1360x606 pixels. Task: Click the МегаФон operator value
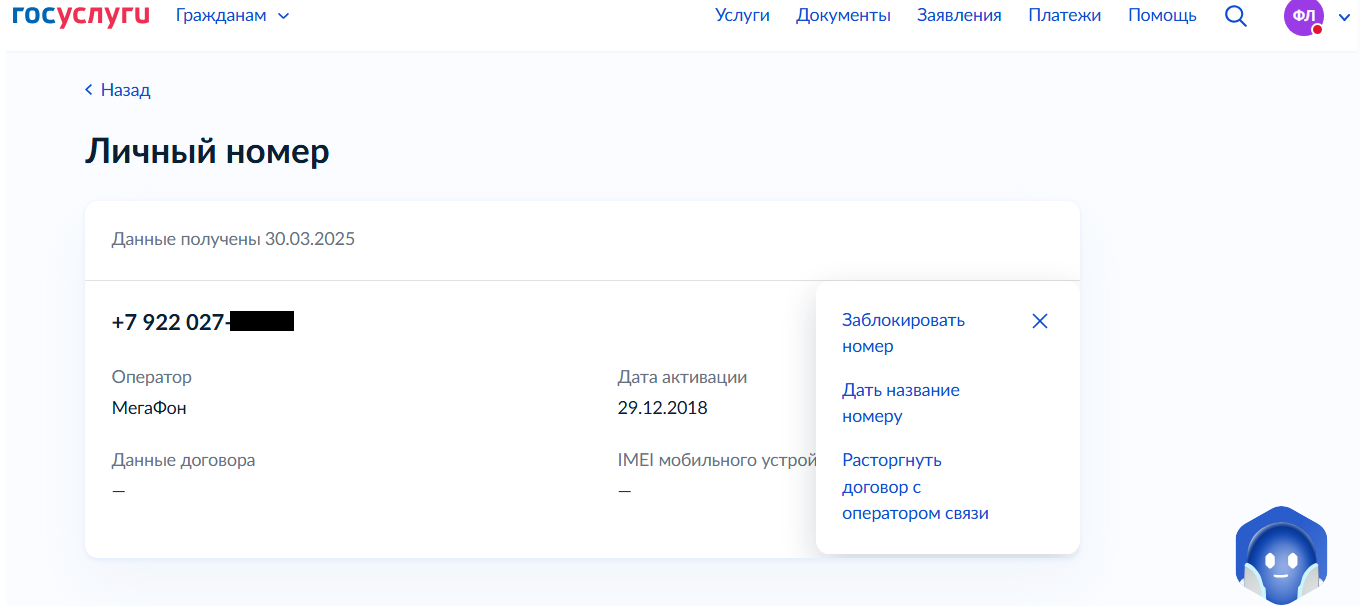(x=149, y=408)
